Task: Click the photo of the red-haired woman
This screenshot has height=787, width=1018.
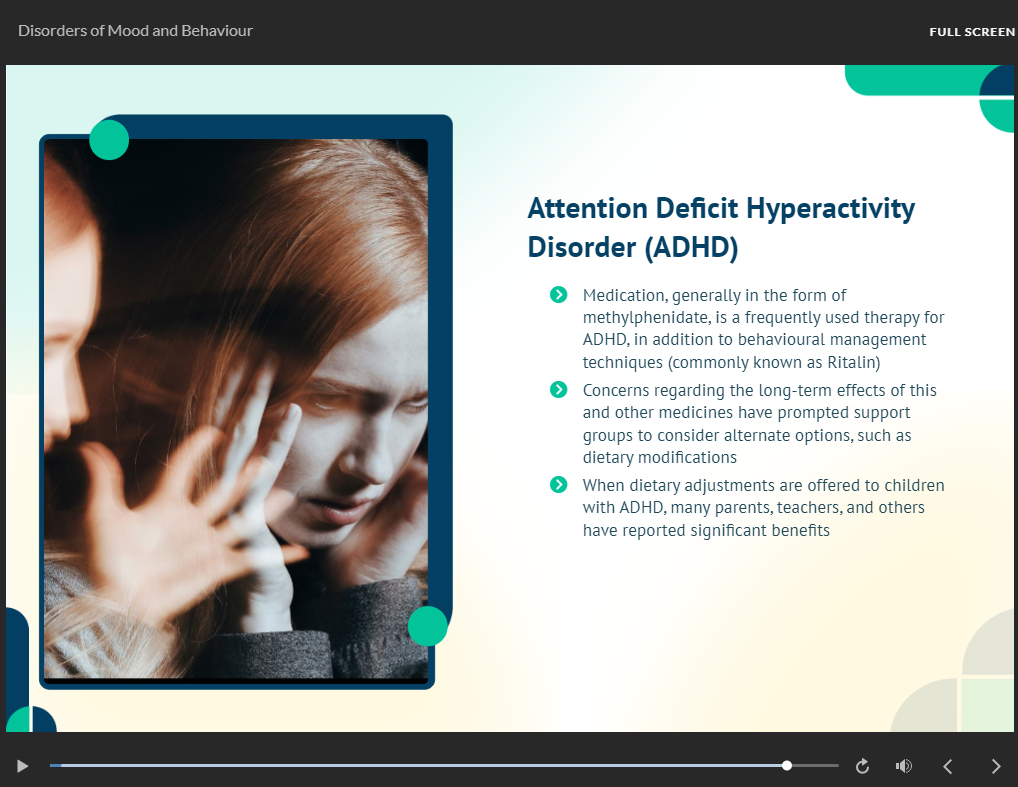Action: (x=236, y=410)
